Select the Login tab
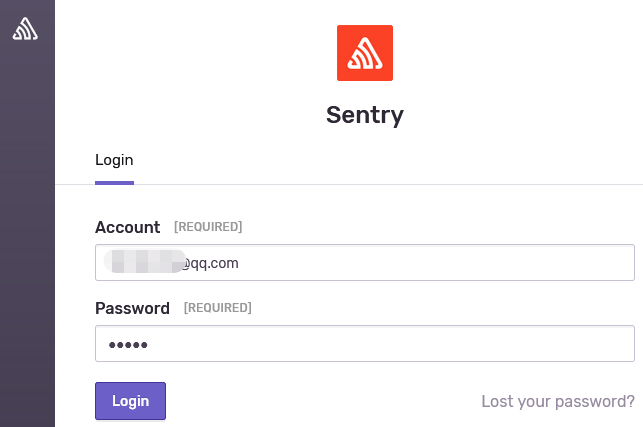This screenshot has width=643, height=427. 114,160
